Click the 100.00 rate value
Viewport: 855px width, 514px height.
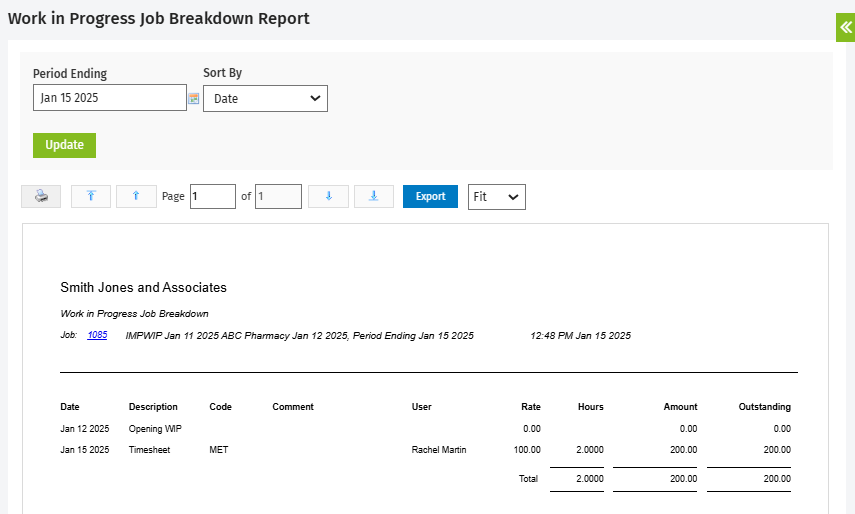pyautogui.click(x=527, y=450)
